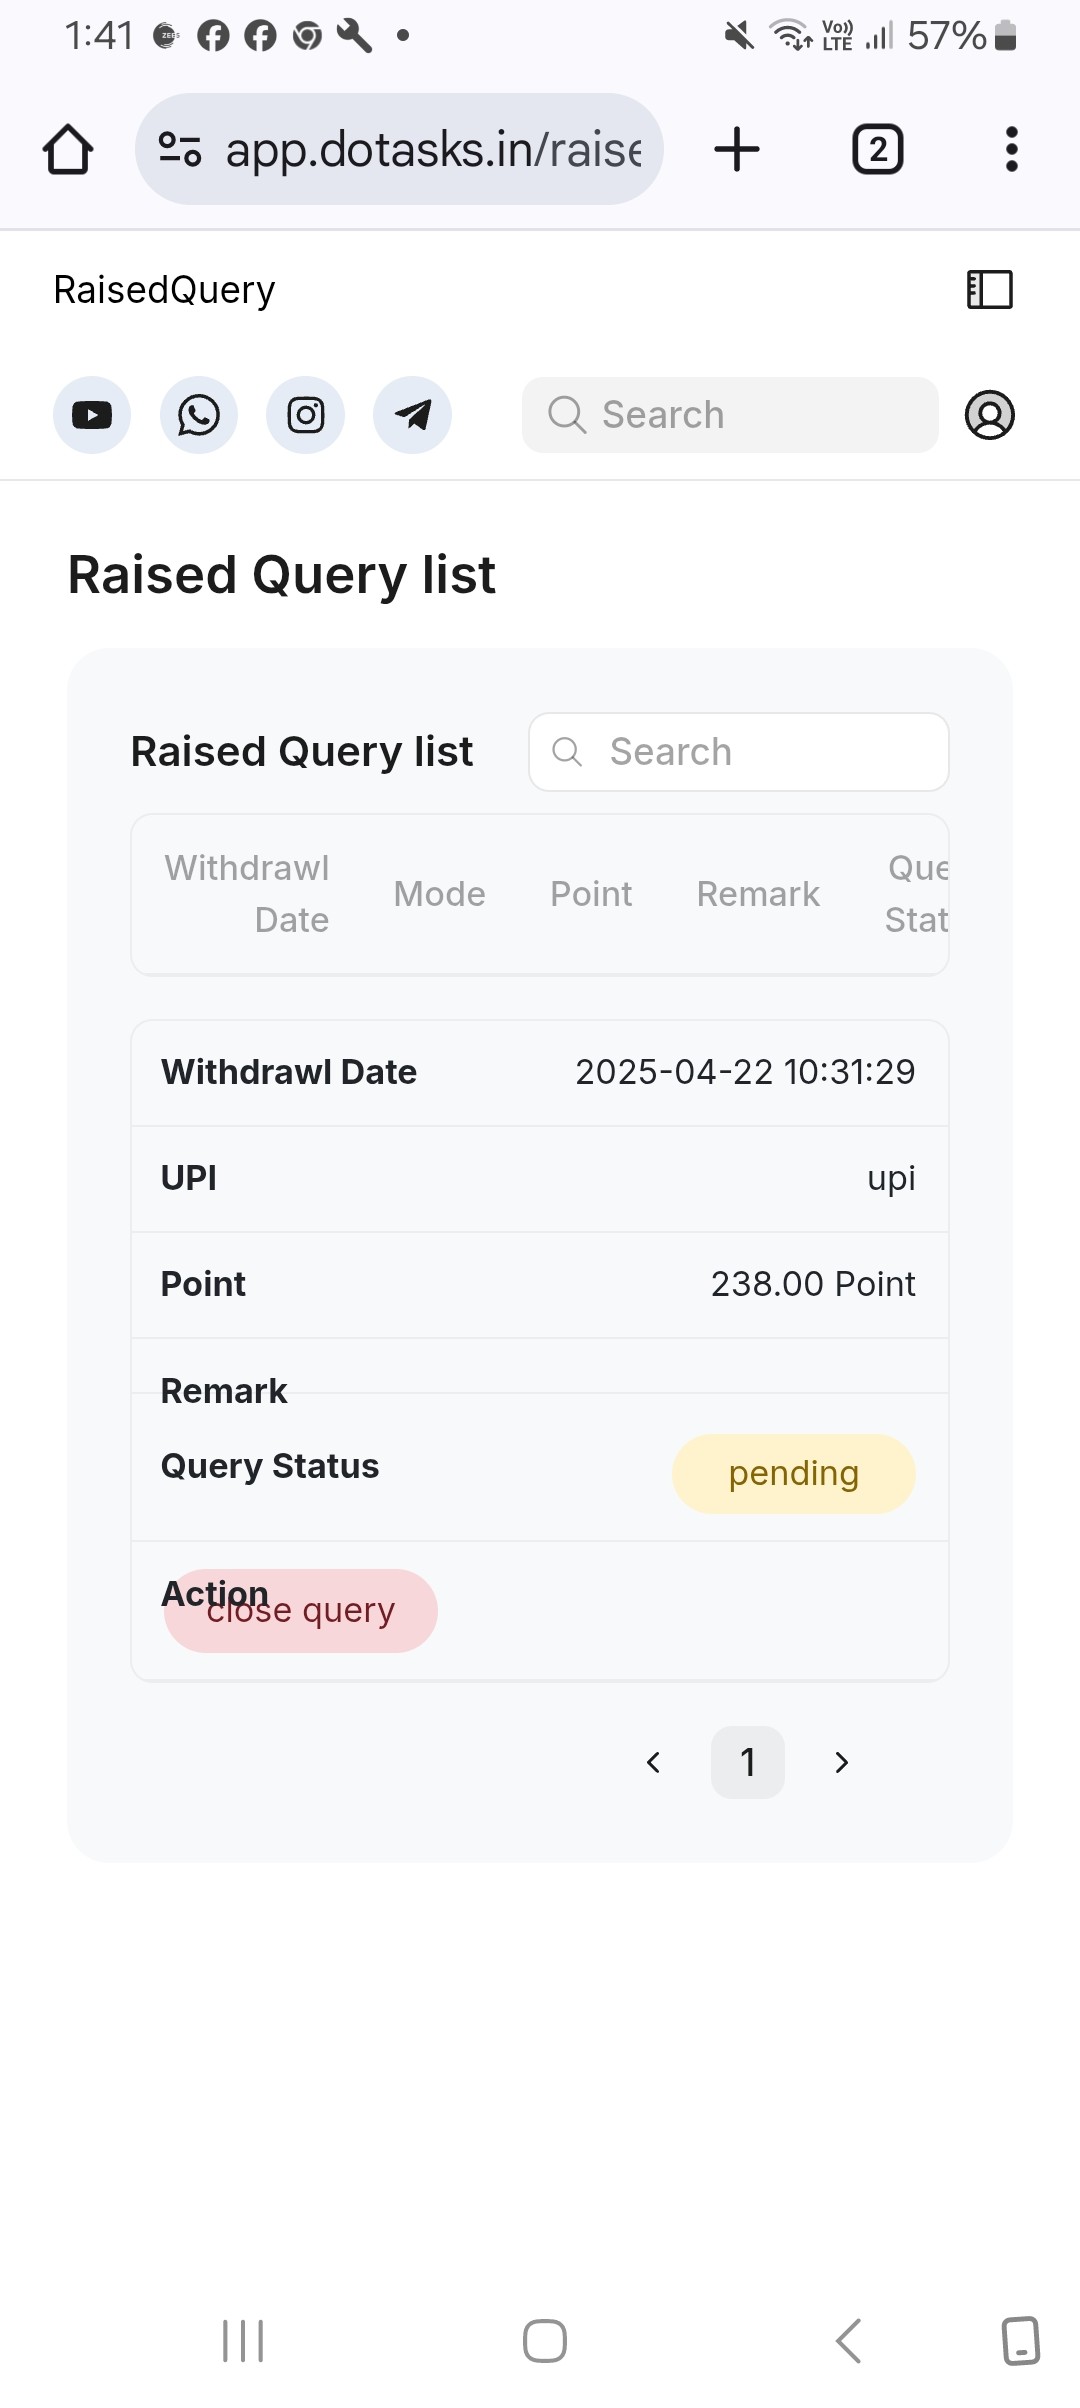The height and width of the screenshot is (2408, 1080).
Task: Click the close query button
Action: click(301, 1611)
